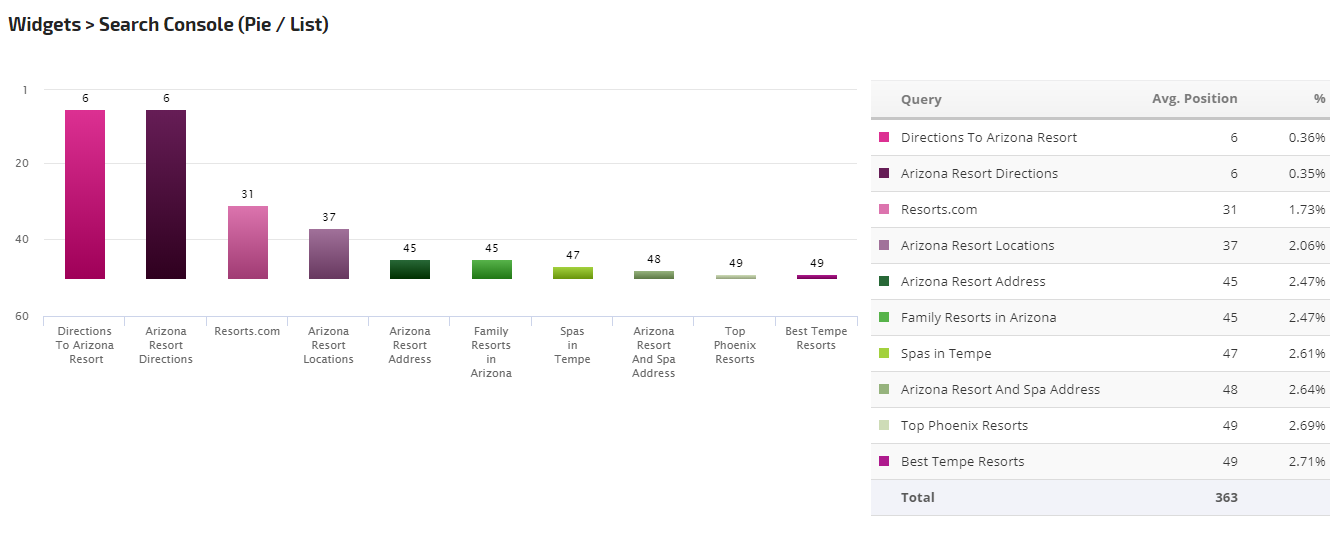The width and height of the screenshot is (1340, 543).
Task: Click the lime Spas in Tempe legend swatch
Action: [x=884, y=353]
